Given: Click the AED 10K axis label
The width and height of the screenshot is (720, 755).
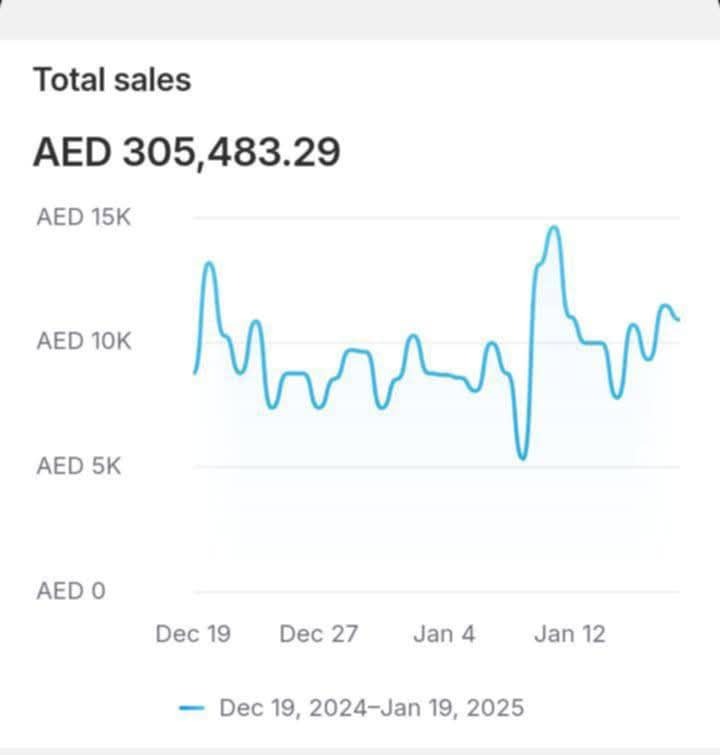Looking at the screenshot, I should point(84,341).
